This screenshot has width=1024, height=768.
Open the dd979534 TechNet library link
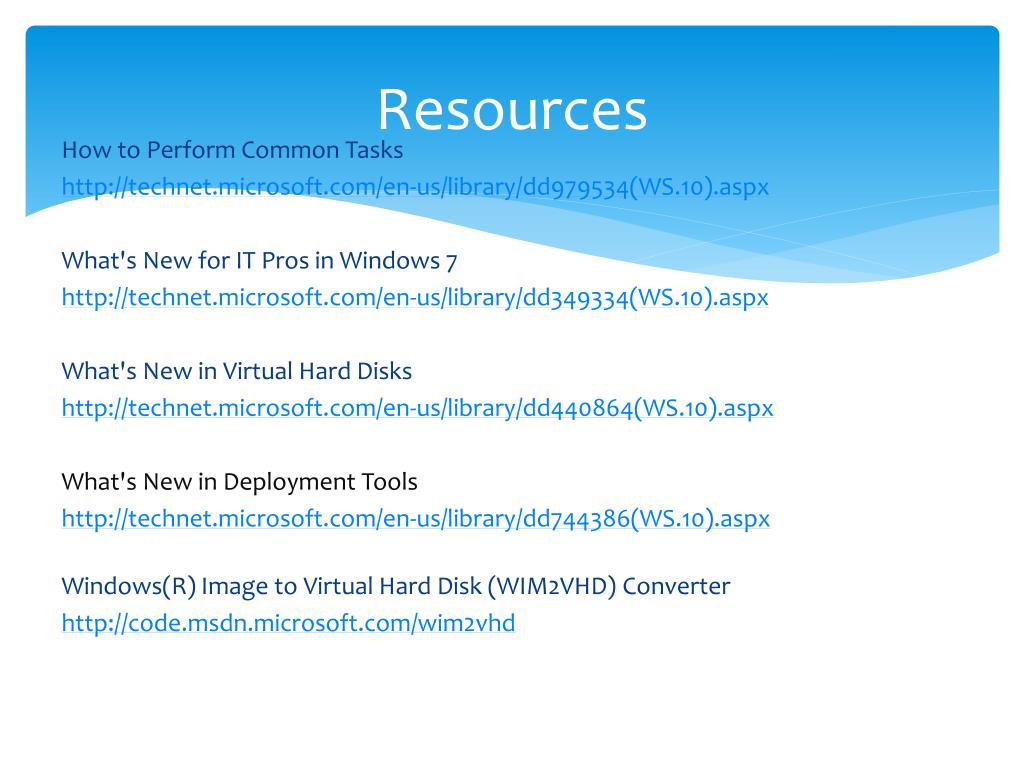415,187
